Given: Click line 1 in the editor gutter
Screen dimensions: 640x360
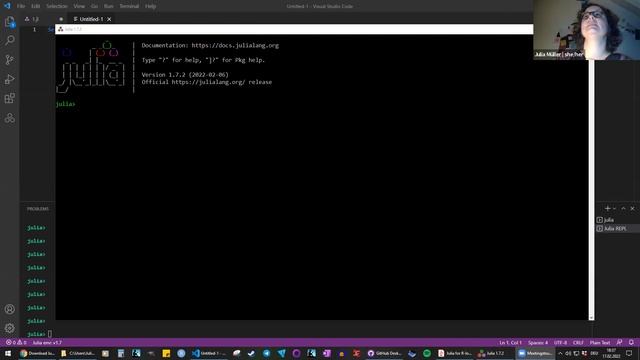Looking at the screenshot, I should [34, 29].
